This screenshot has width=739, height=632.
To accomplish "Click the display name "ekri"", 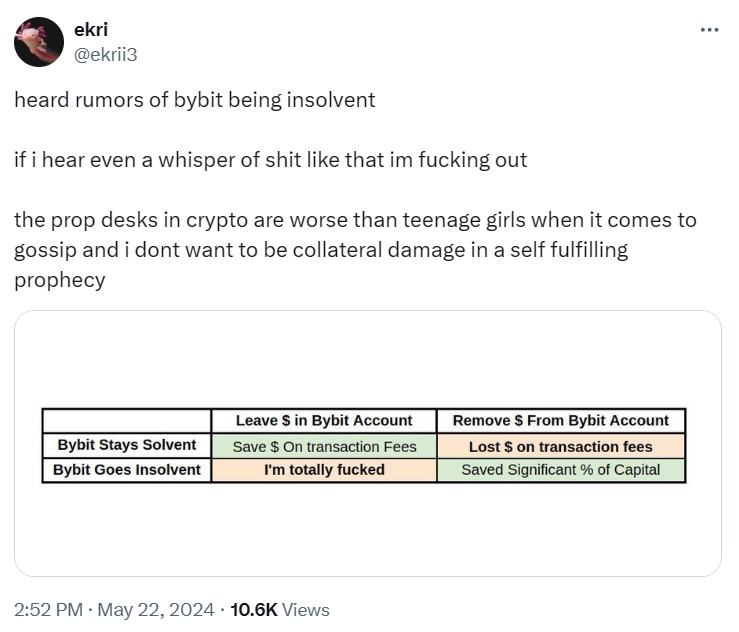I will 92,30.
